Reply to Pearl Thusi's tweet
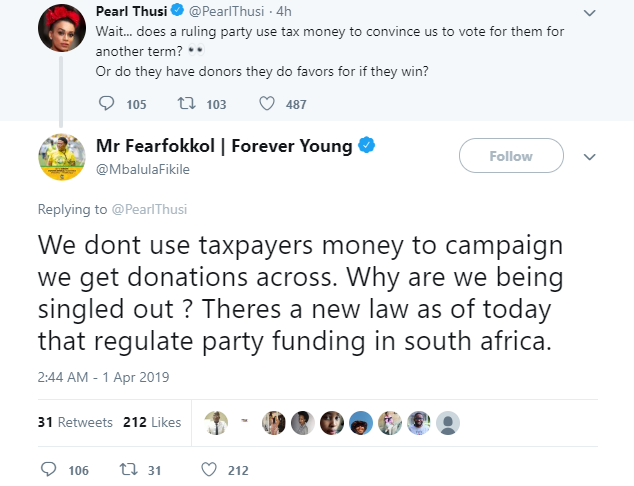The width and height of the screenshot is (634, 486). point(110,104)
